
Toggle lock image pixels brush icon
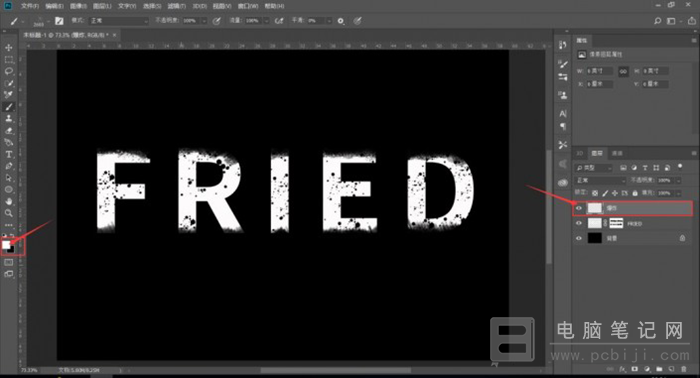pyautogui.click(x=605, y=193)
